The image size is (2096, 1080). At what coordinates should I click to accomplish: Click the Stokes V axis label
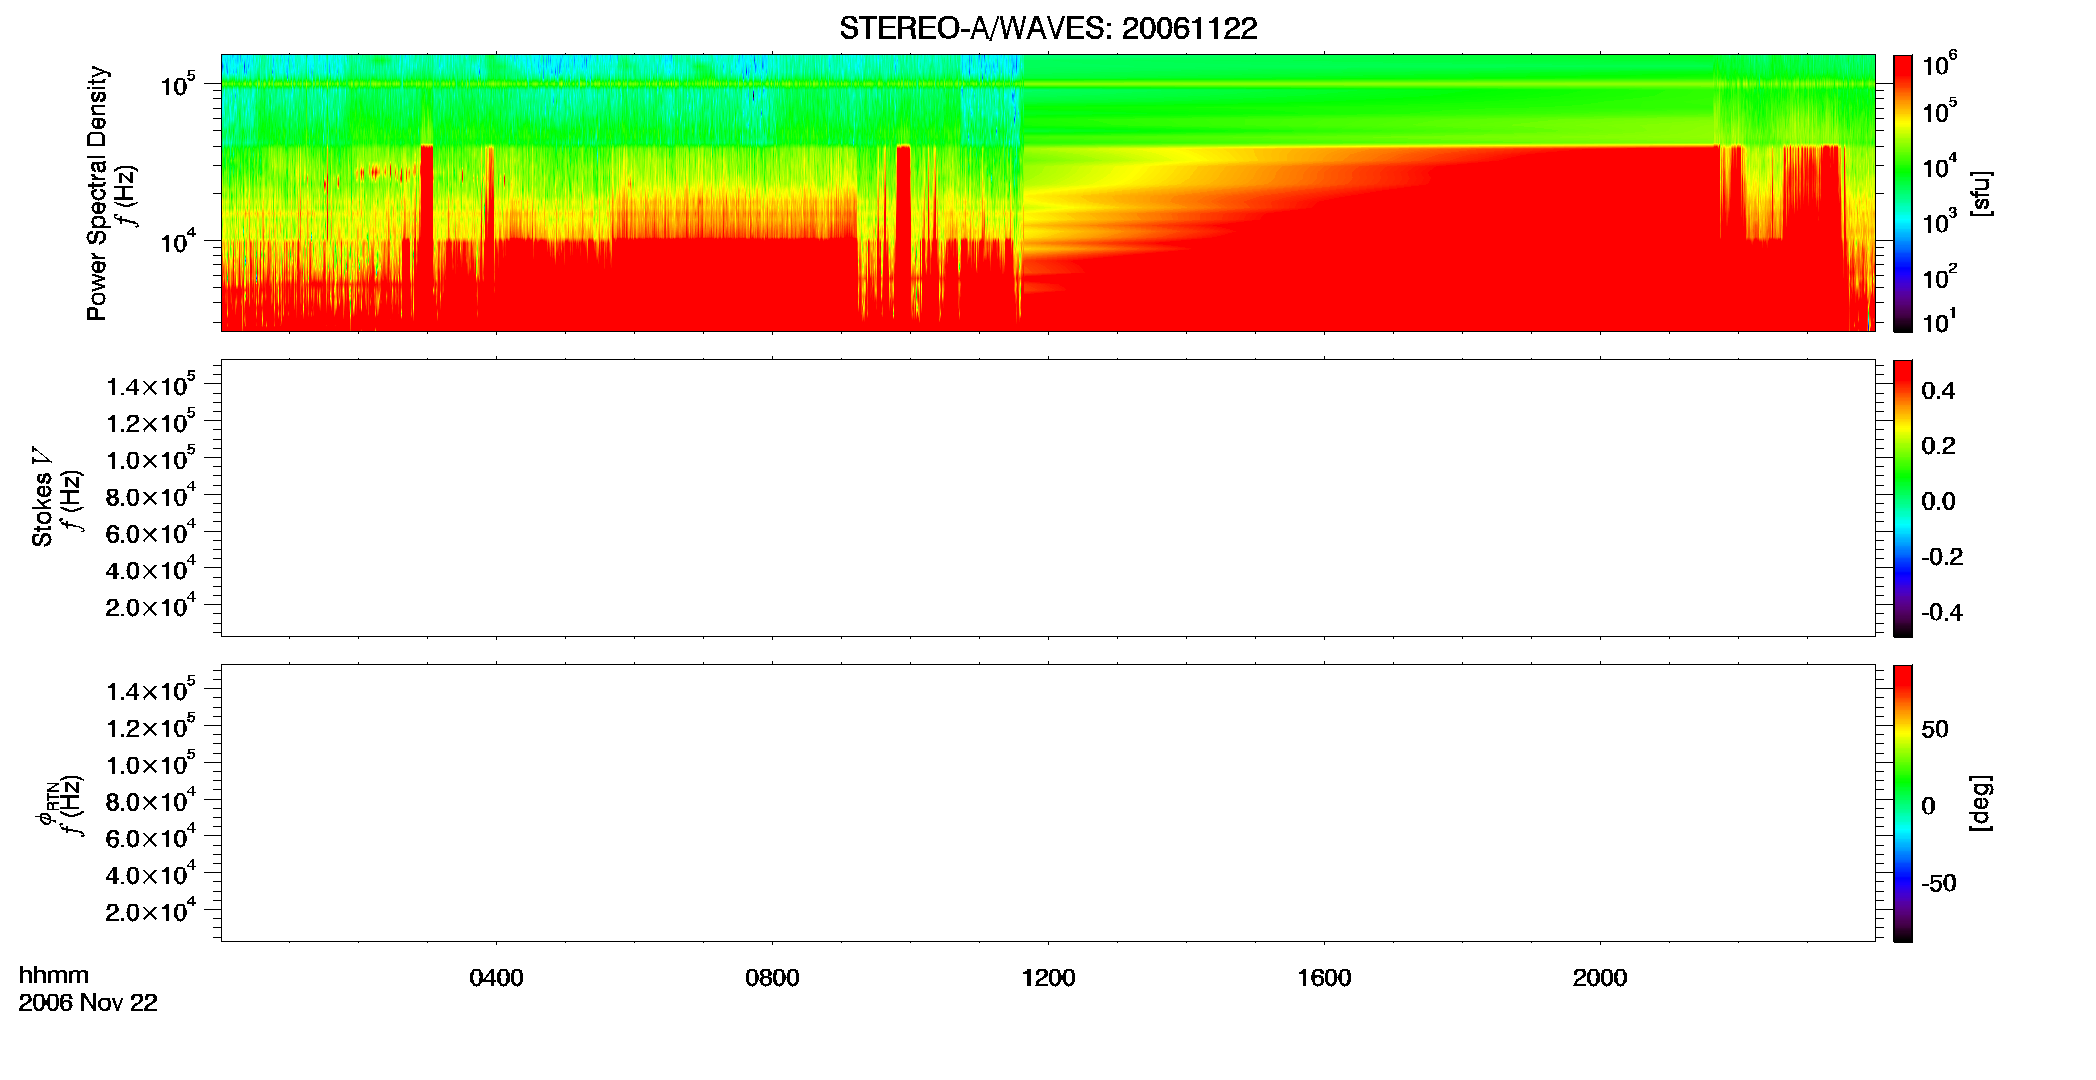[42, 497]
